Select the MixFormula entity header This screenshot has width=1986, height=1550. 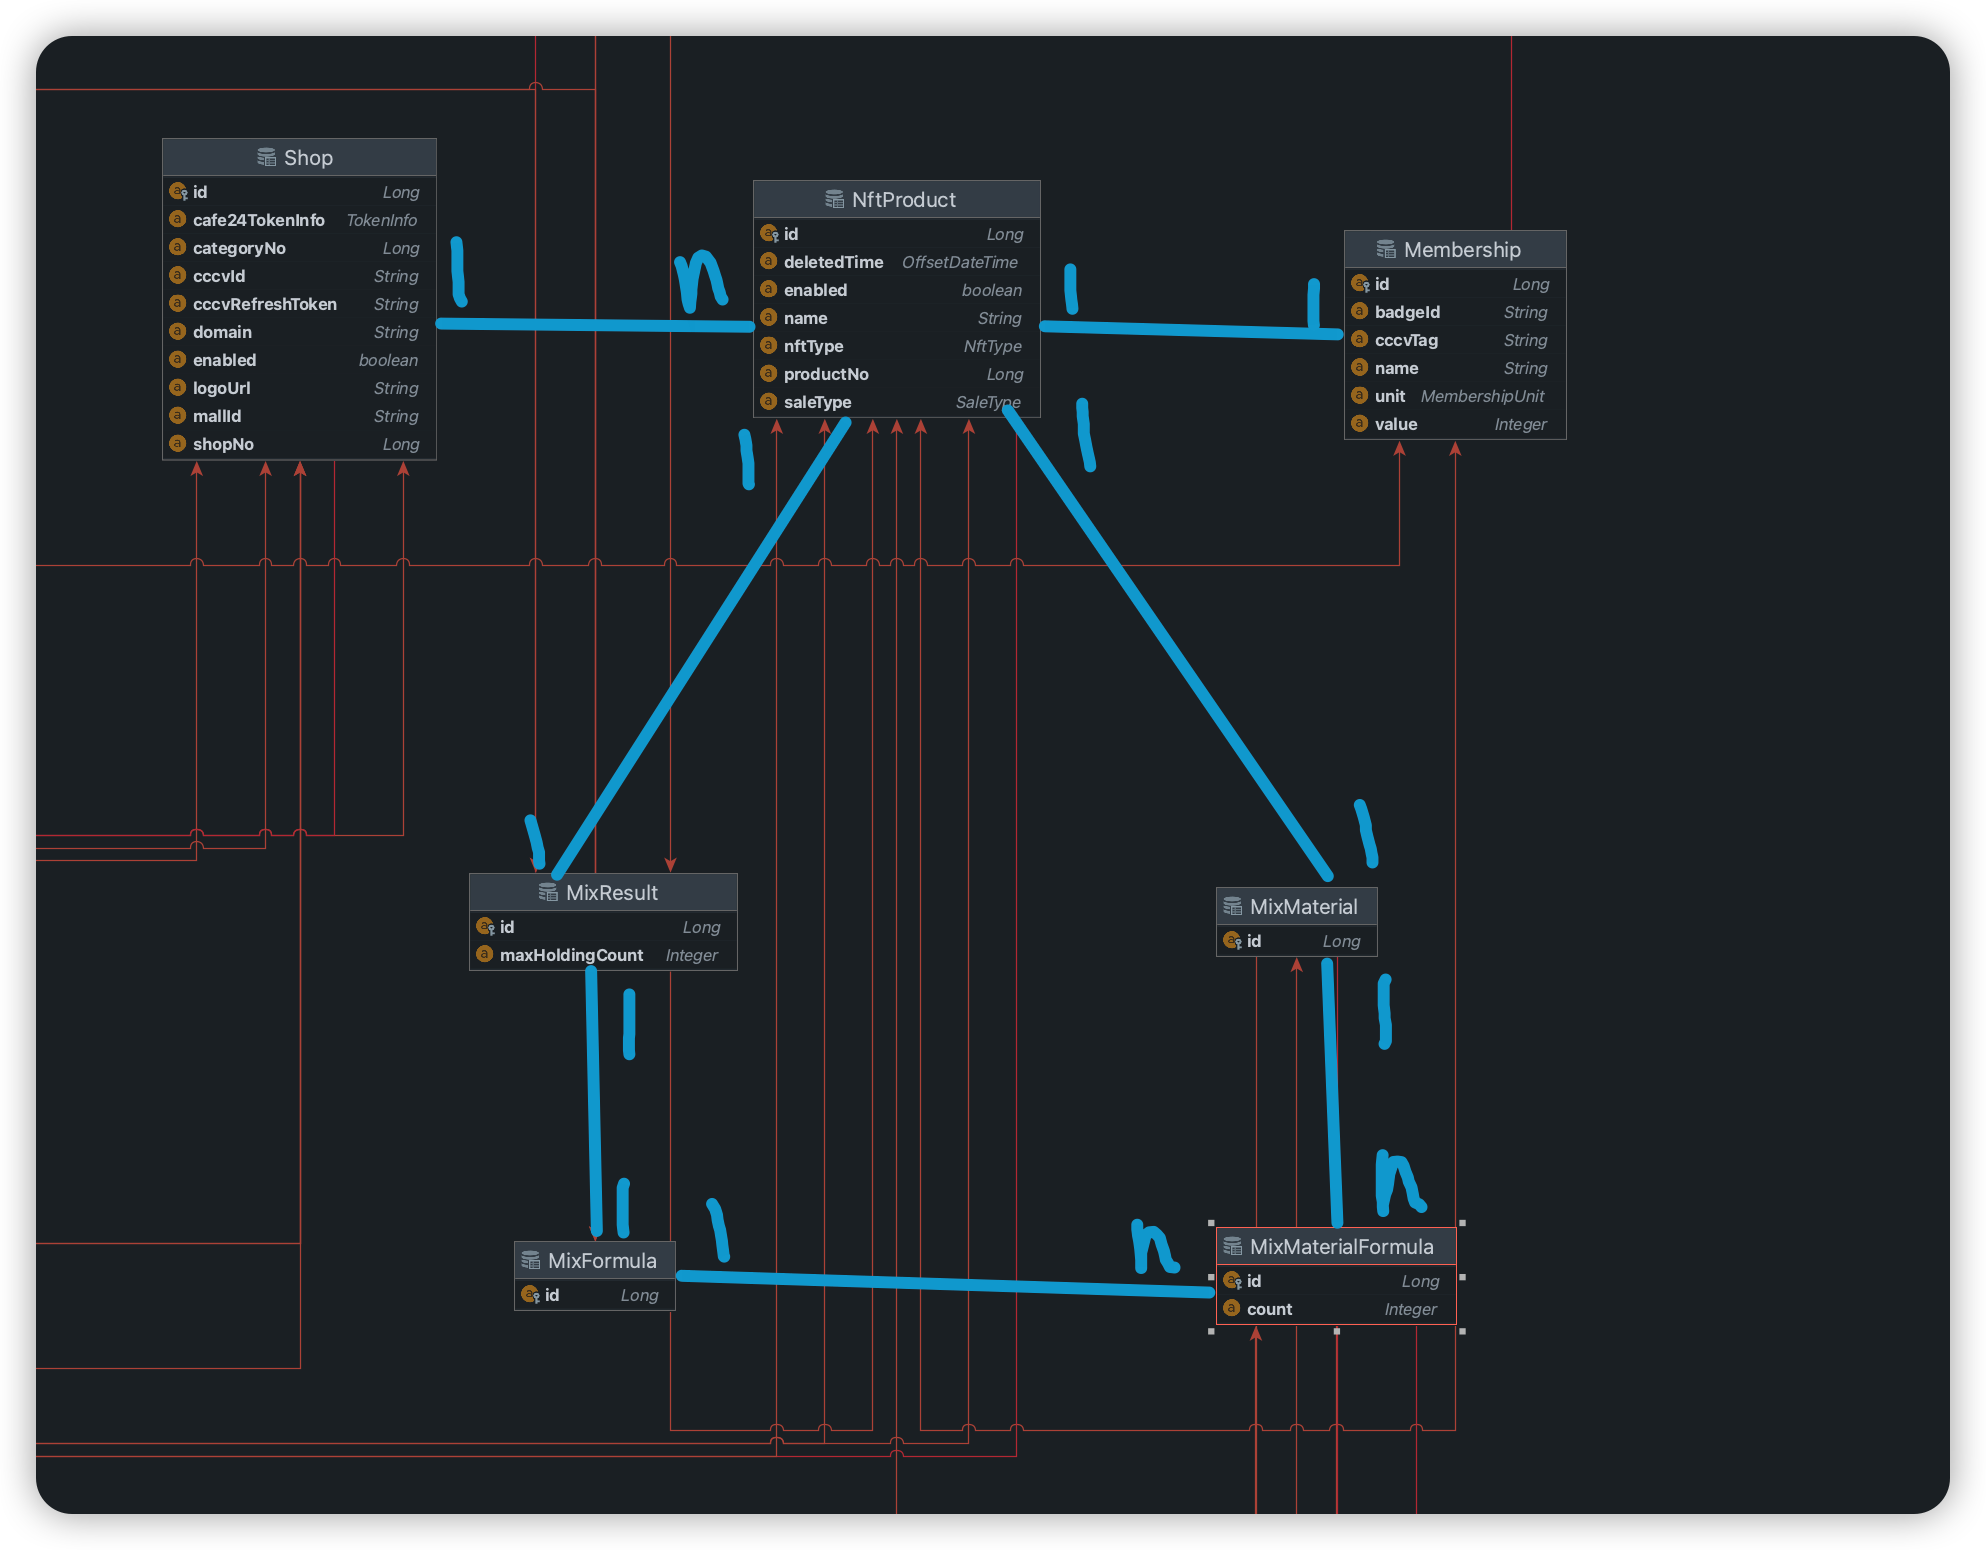[594, 1260]
